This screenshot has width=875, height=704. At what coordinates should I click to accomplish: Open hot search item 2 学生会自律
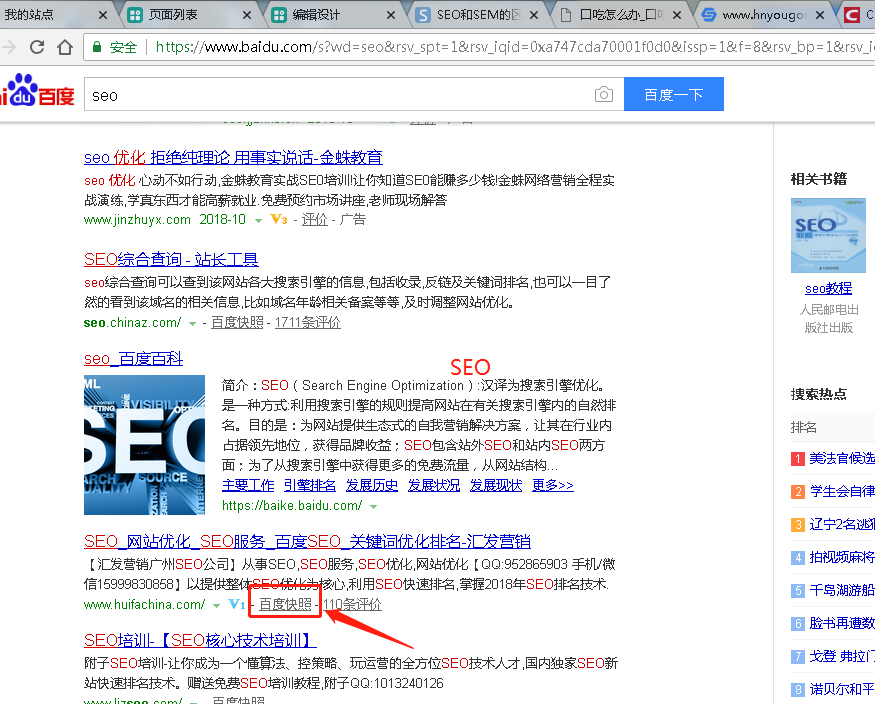click(x=842, y=491)
